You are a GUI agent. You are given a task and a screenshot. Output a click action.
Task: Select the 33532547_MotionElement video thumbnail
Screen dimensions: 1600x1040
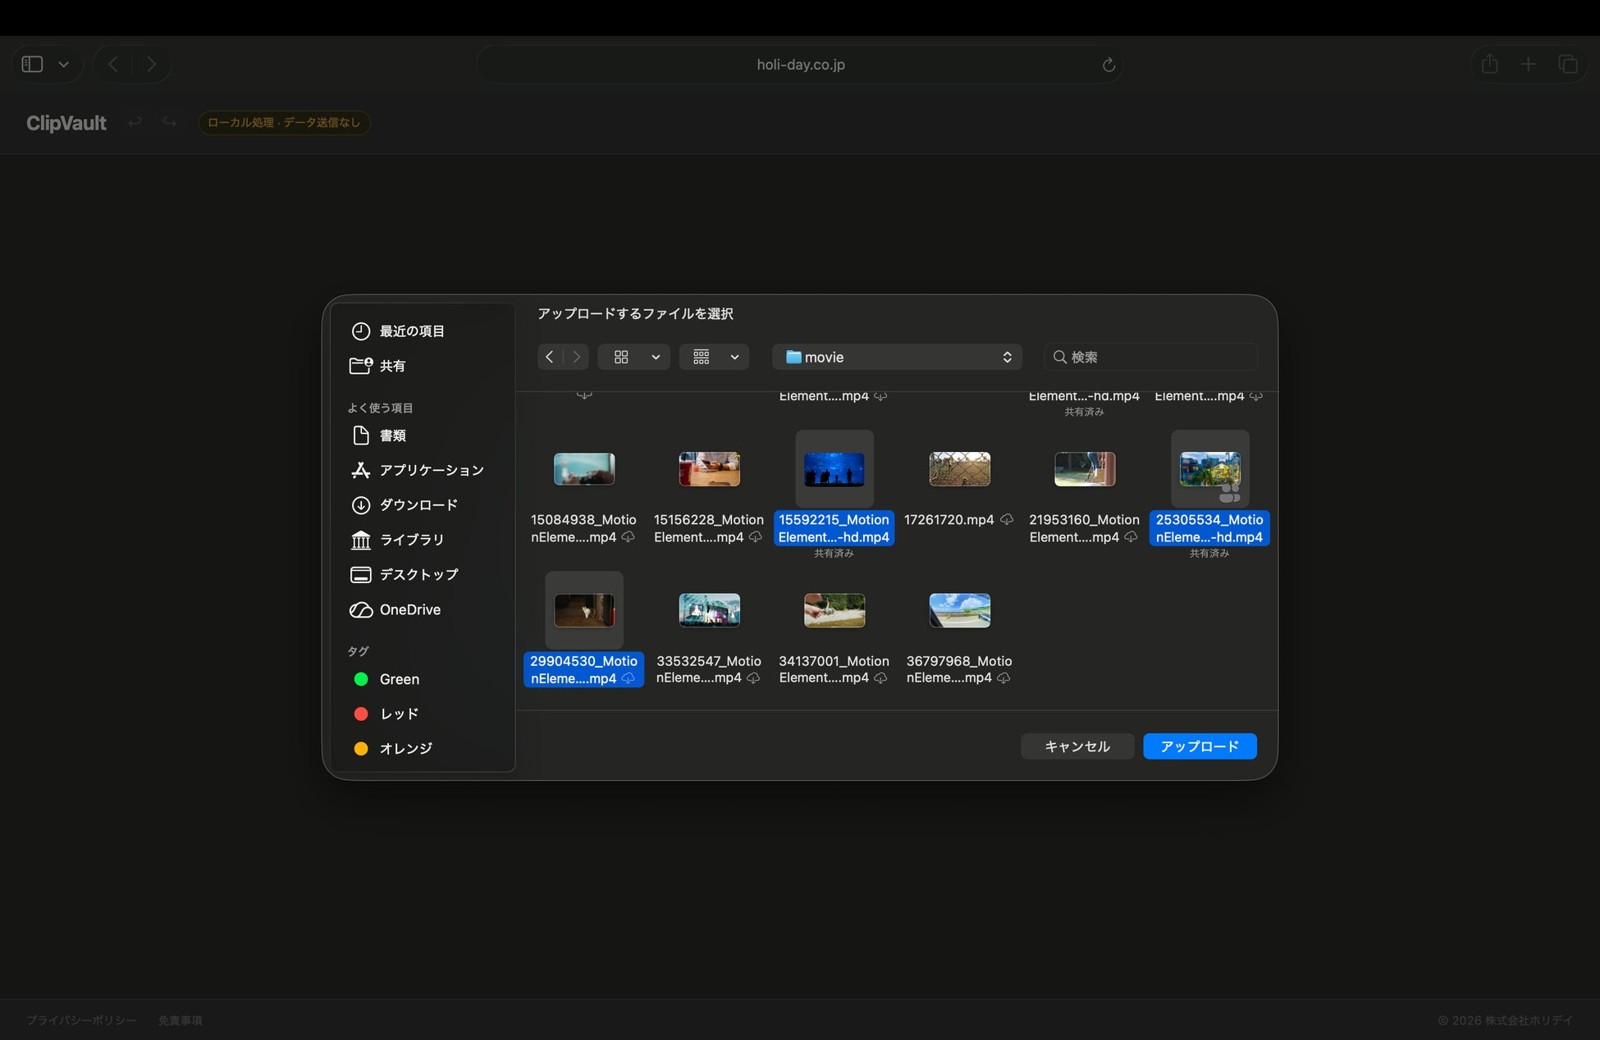[x=709, y=610]
